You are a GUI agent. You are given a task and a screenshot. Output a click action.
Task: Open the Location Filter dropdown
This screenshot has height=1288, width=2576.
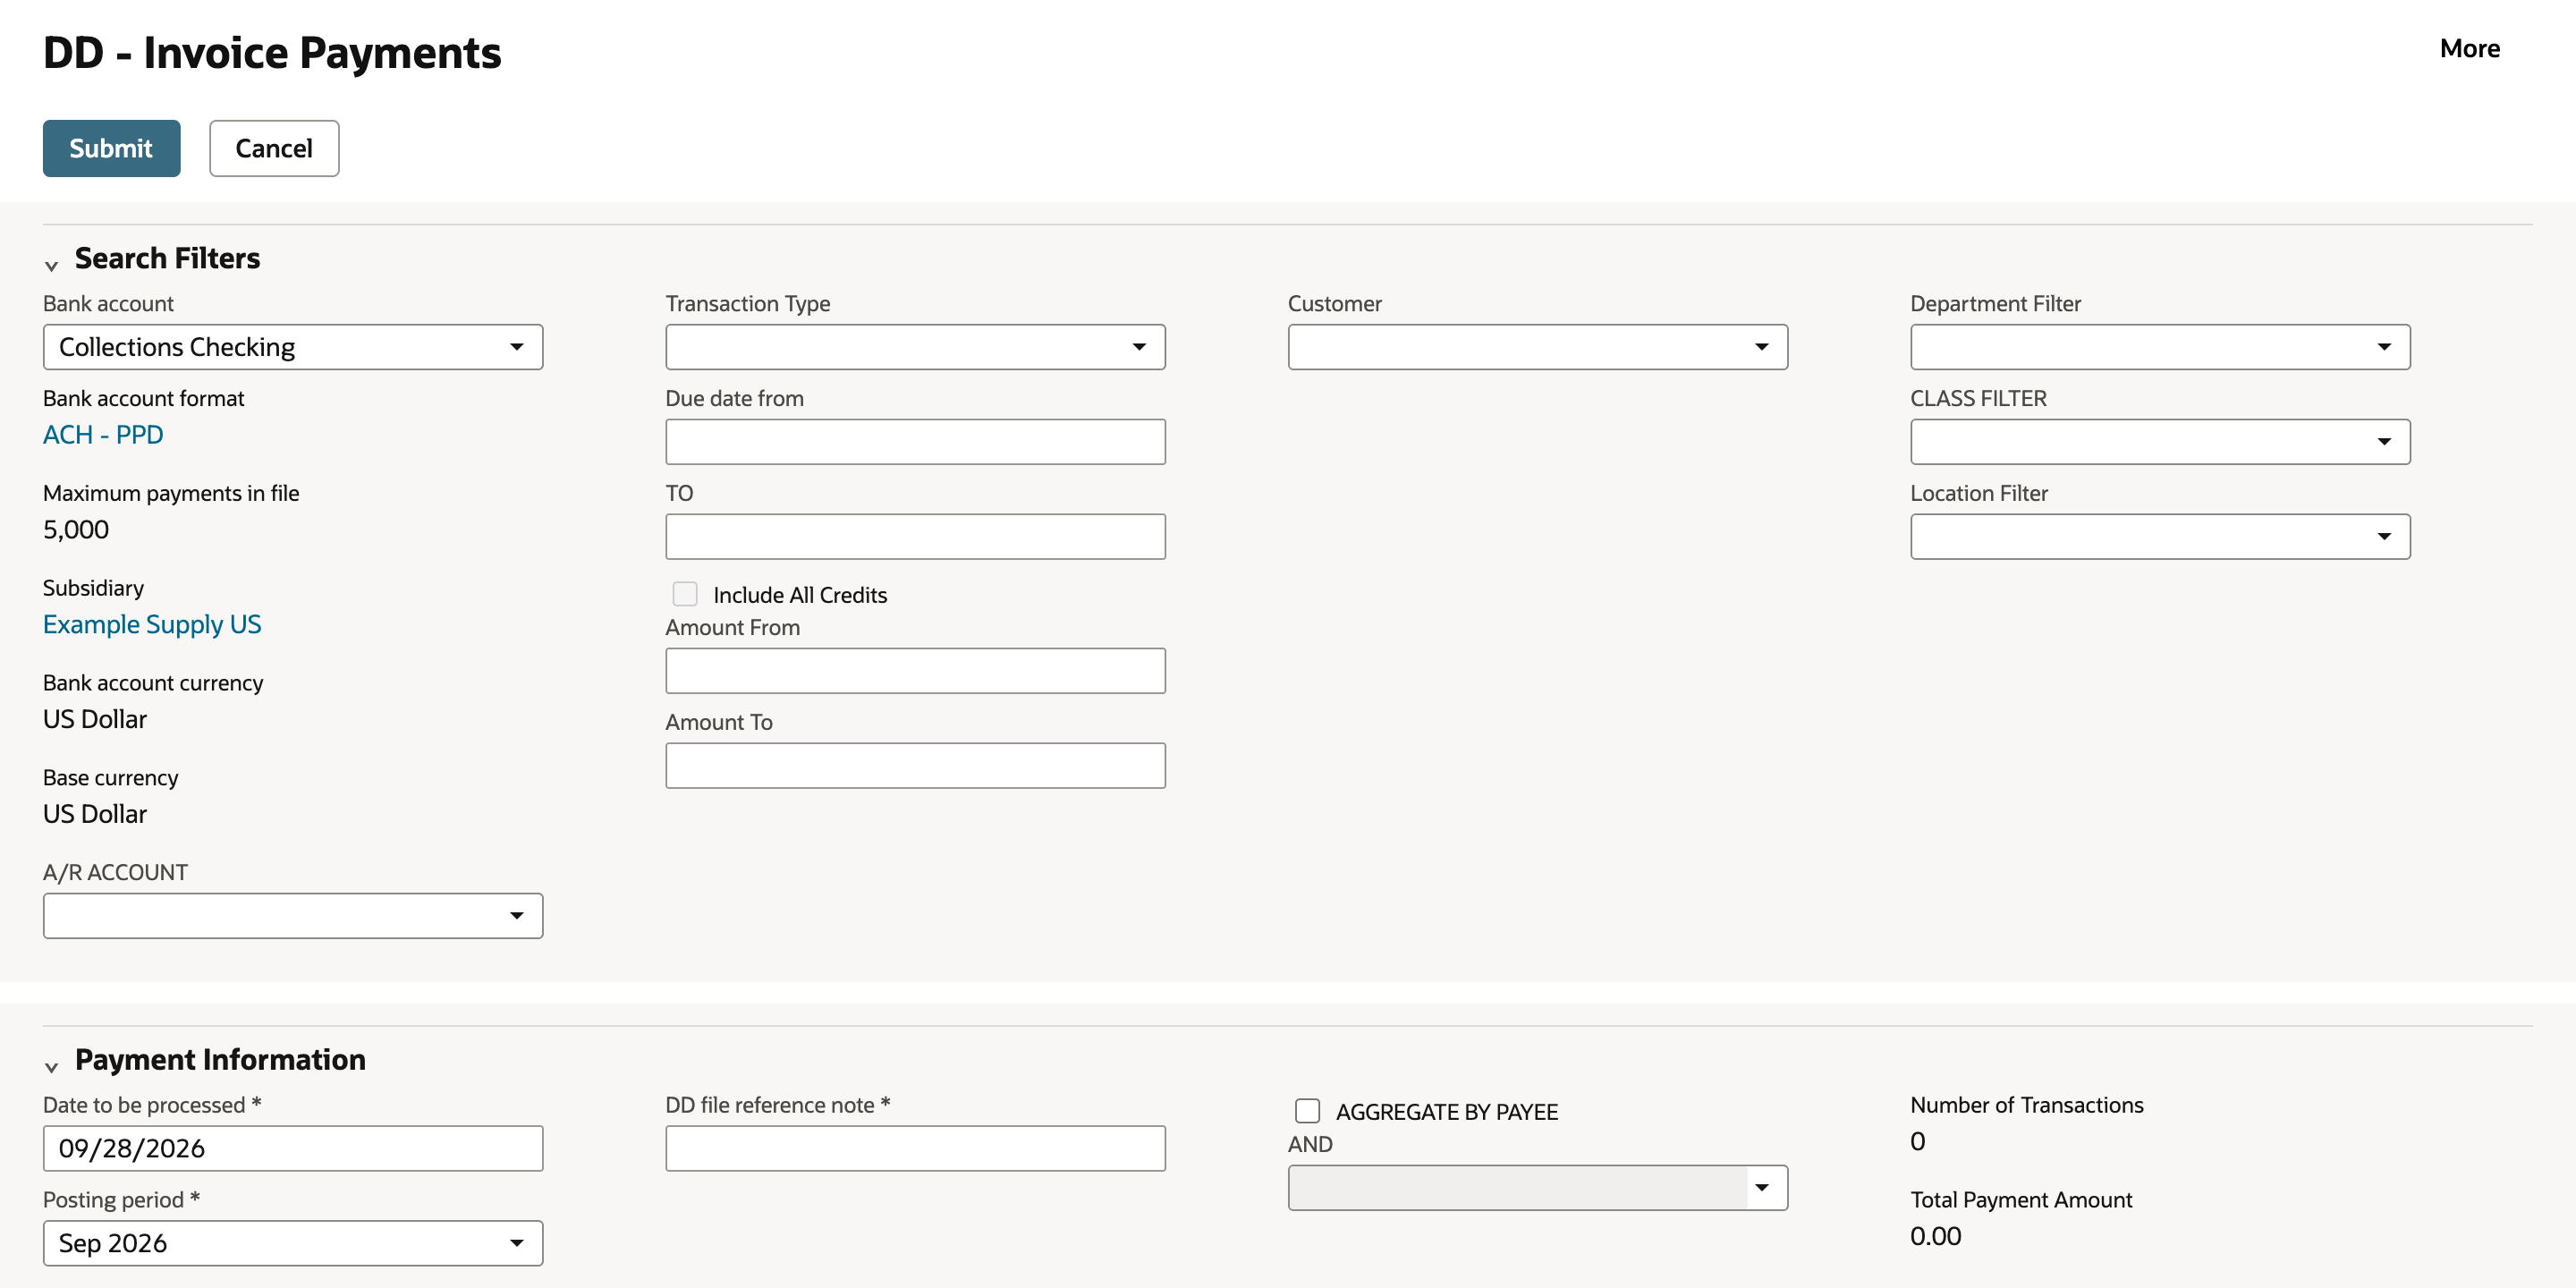[x=2160, y=537]
